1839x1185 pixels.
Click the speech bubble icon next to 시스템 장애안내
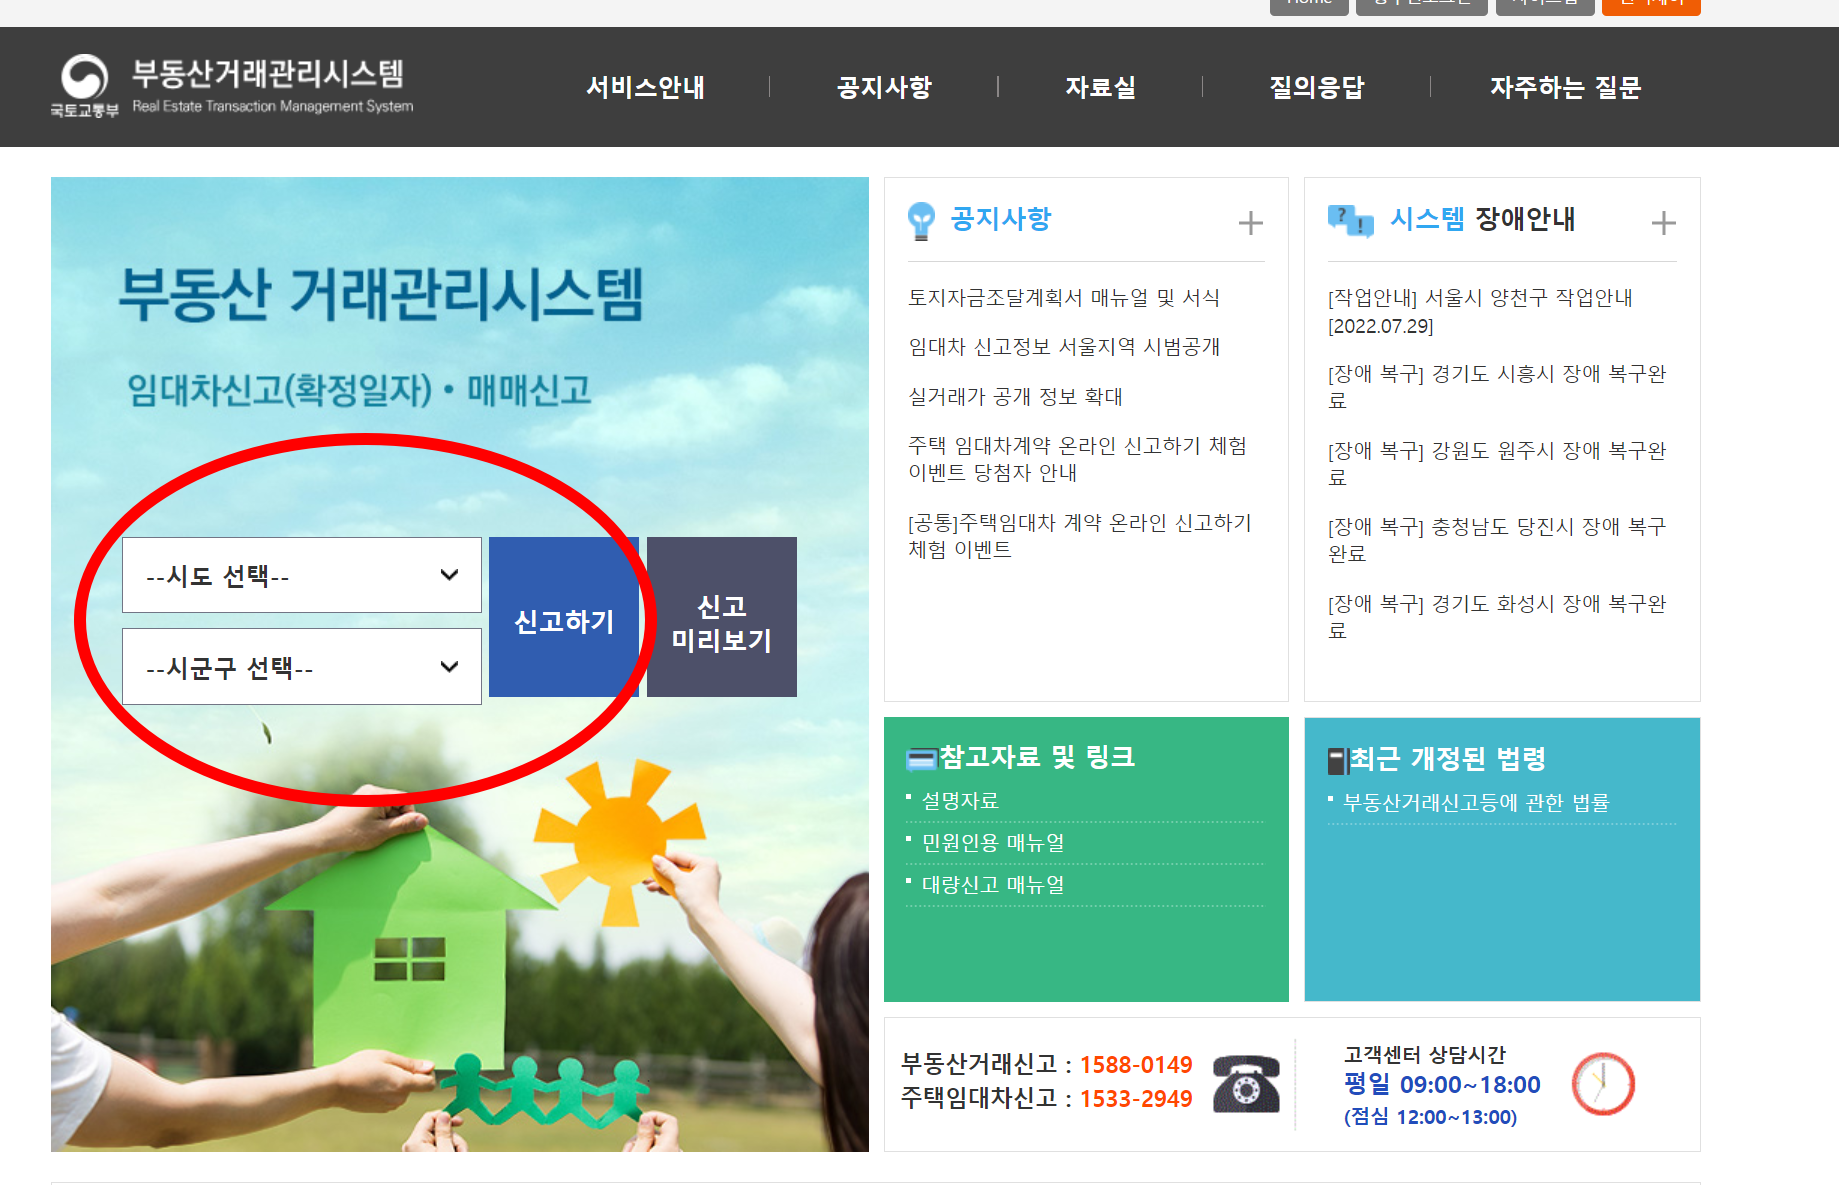click(x=1349, y=220)
